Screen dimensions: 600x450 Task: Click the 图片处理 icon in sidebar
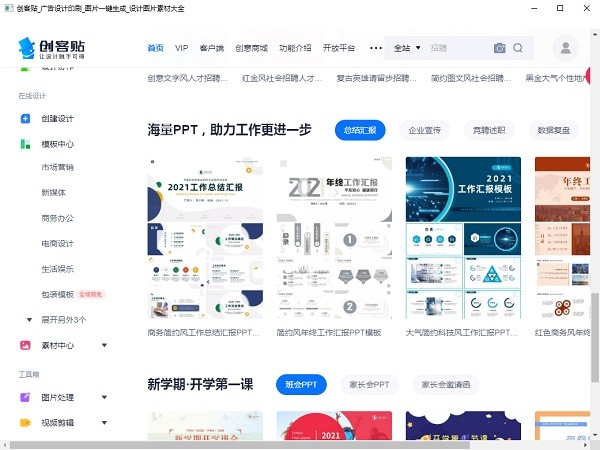[x=25, y=397]
